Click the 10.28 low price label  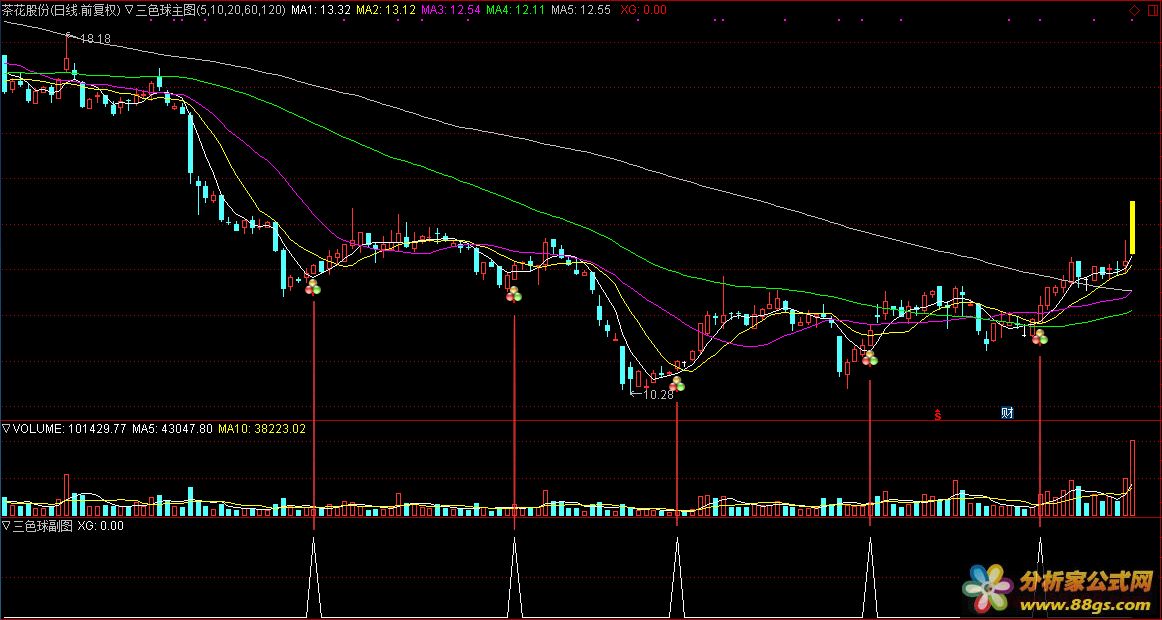pyautogui.click(x=658, y=395)
